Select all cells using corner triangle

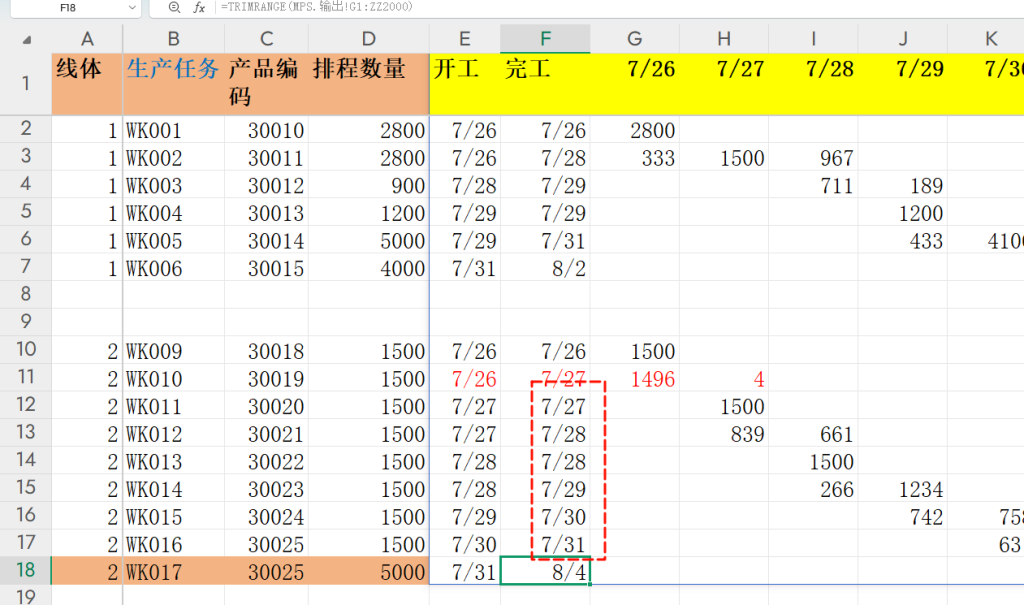pyautogui.click(x=26, y=40)
